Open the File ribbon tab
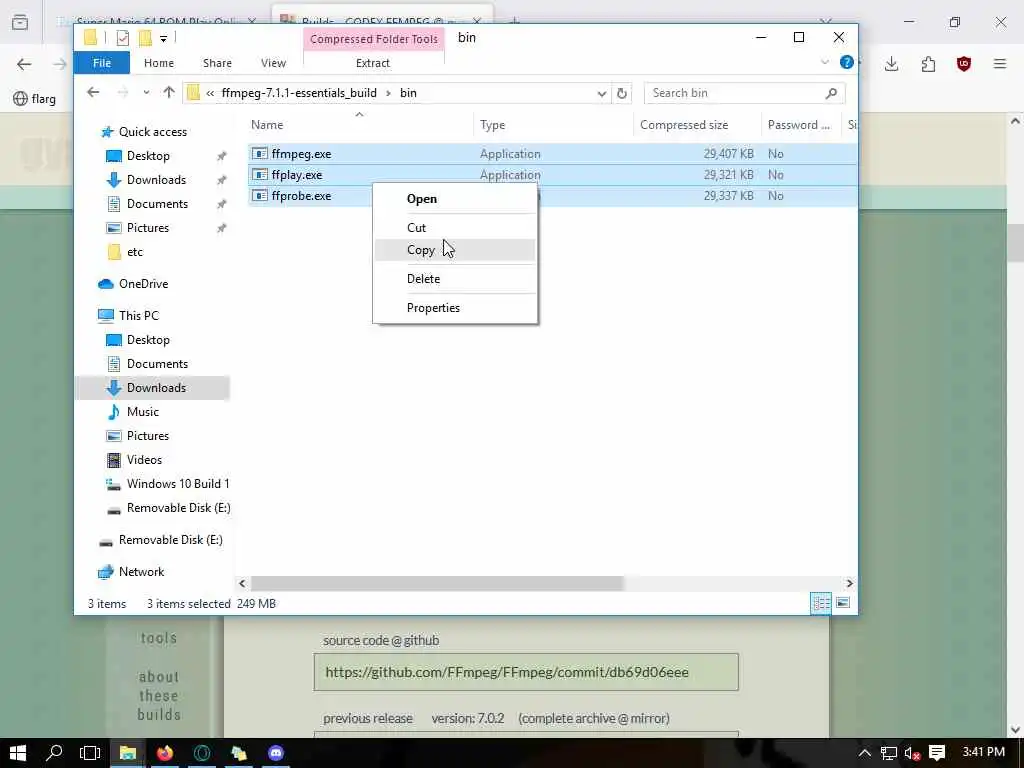Screen dimensions: 1024x768 point(102,63)
